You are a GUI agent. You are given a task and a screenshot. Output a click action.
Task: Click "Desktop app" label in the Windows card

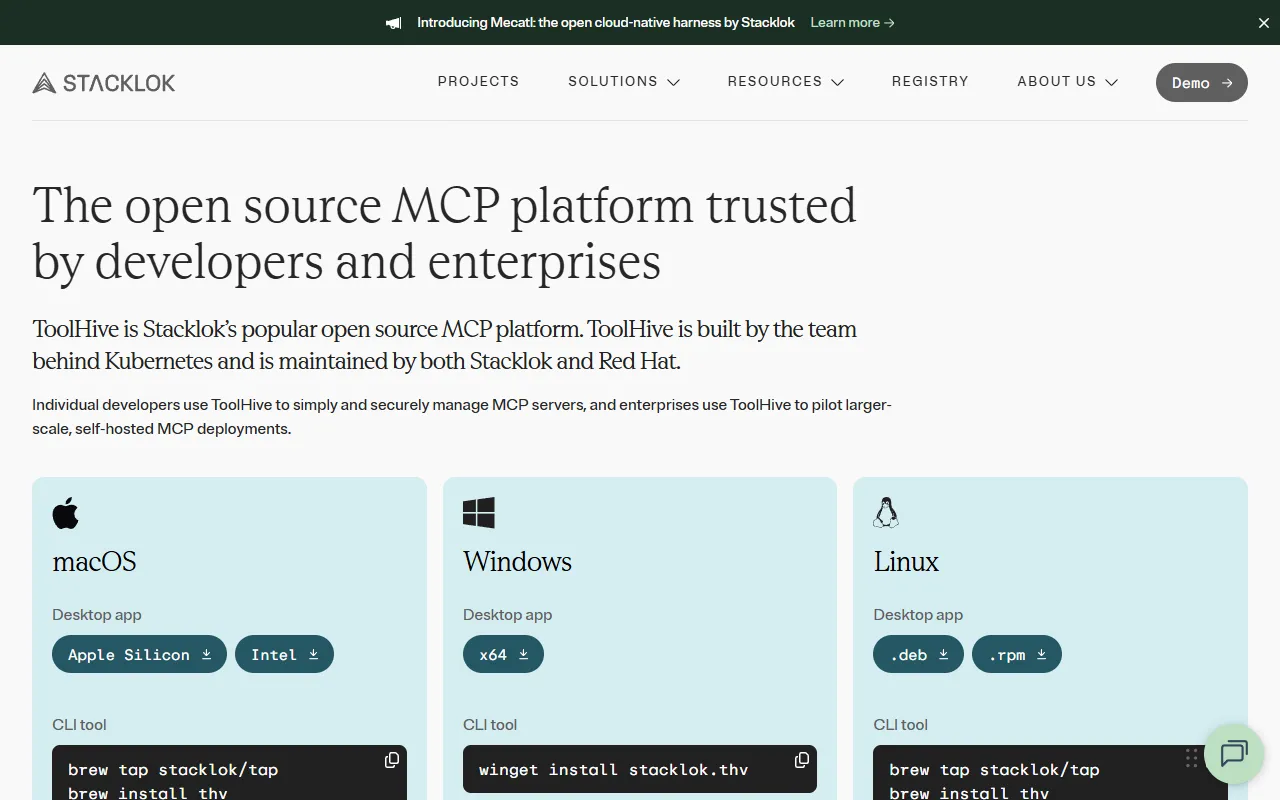tap(507, 615)
